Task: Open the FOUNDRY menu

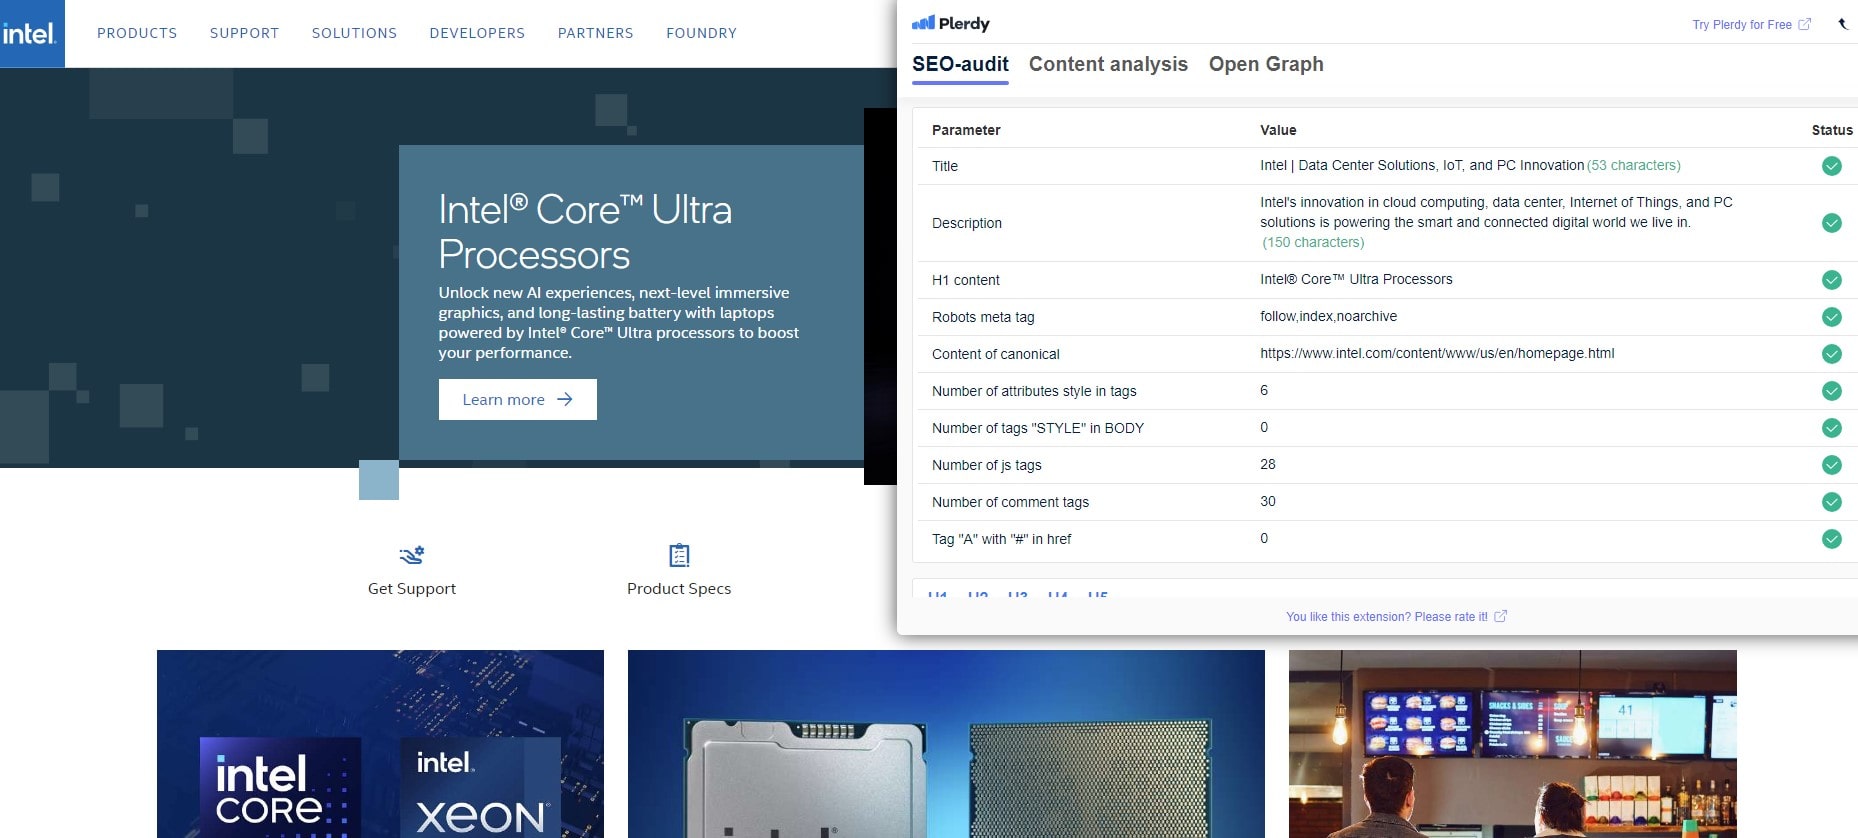Action: click(701, 33)
